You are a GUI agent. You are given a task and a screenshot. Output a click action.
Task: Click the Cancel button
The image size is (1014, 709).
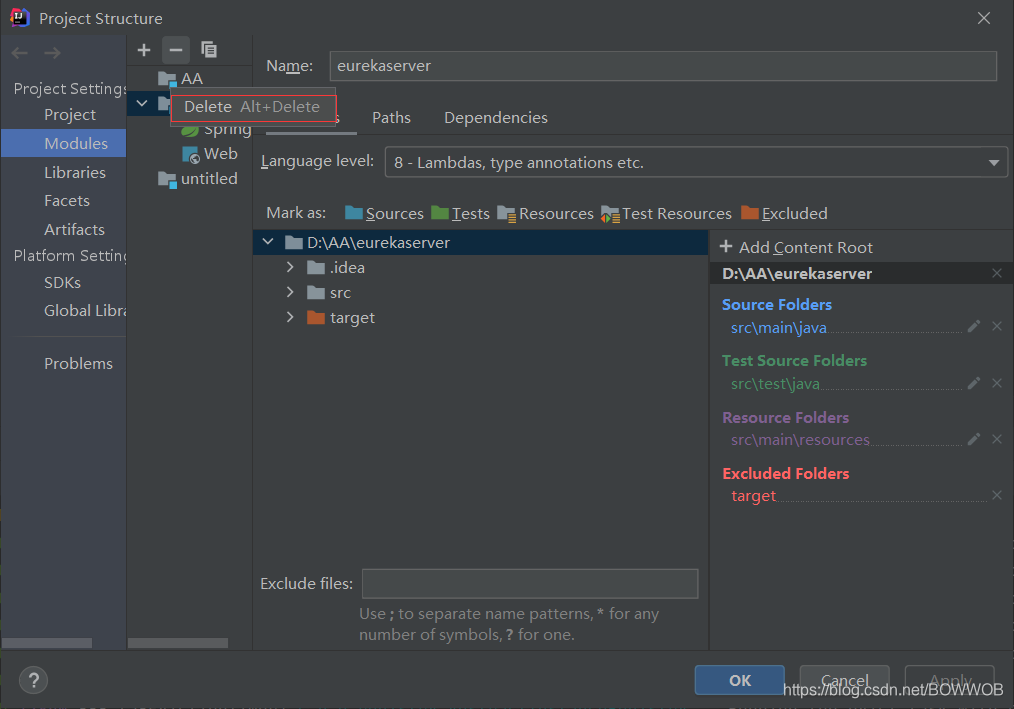coord(845,680)
